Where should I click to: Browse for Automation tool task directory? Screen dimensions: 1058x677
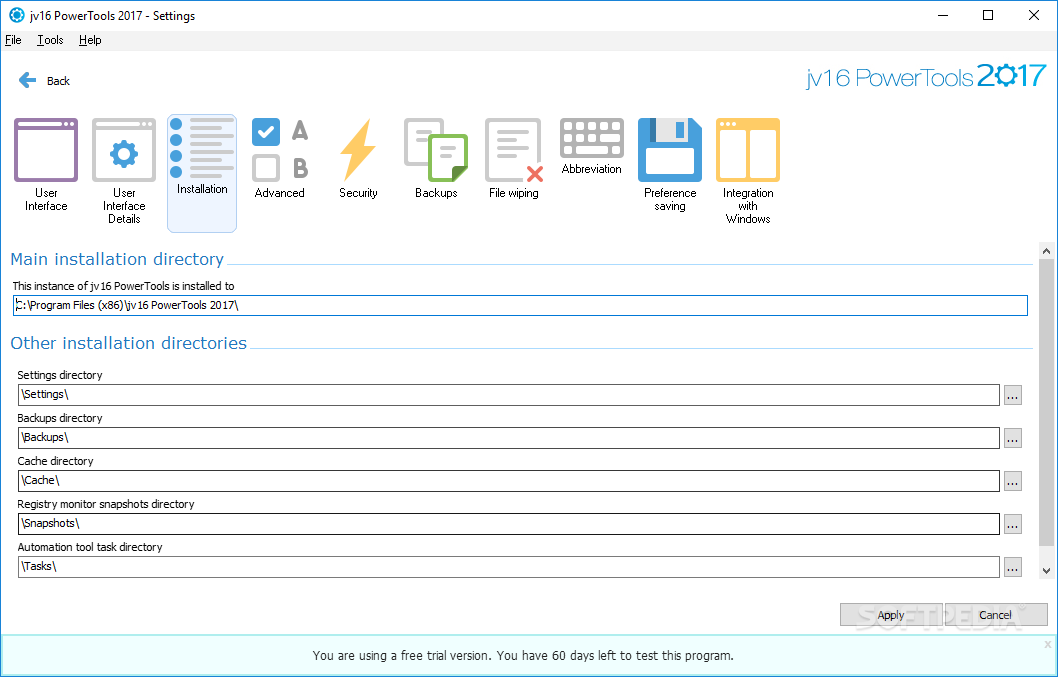[x=1012, y=567]
